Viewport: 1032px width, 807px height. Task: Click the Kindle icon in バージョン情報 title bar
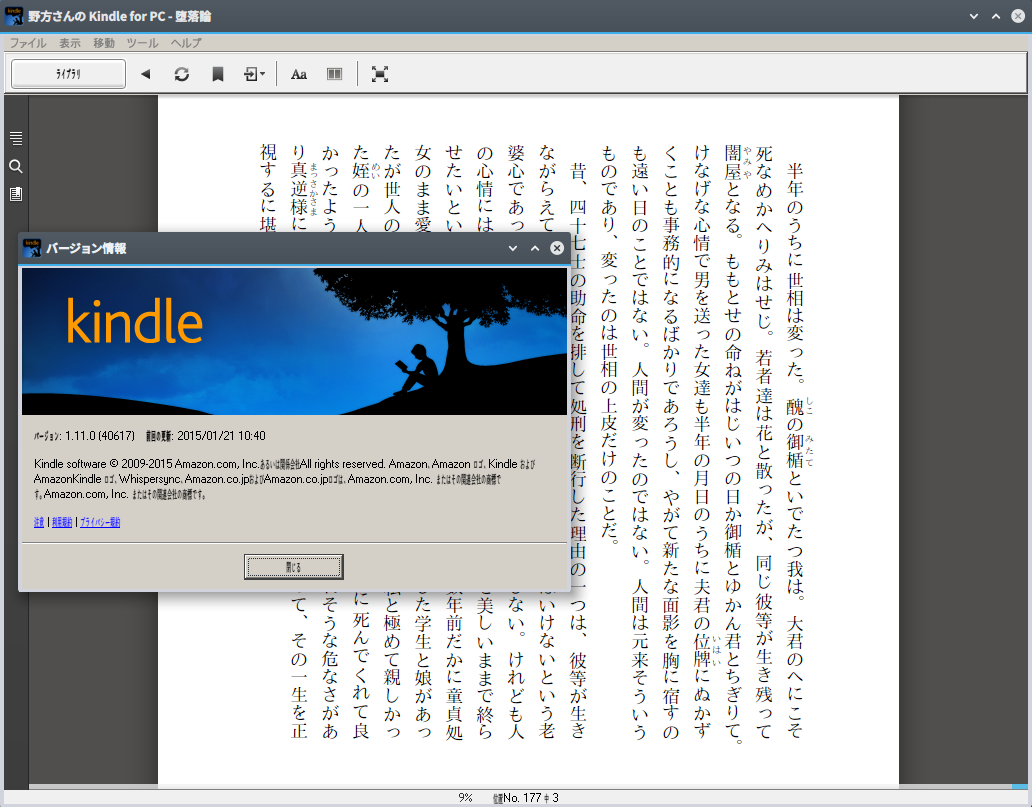point(32,248)
